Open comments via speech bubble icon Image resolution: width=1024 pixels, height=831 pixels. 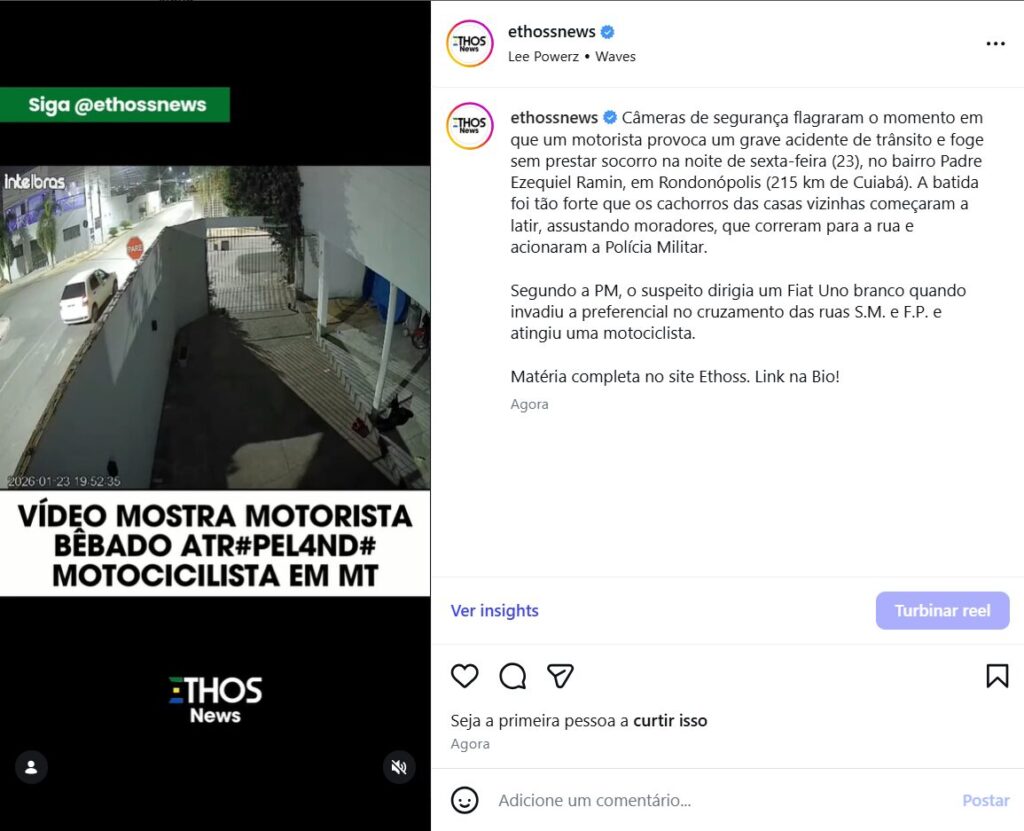point(513,676)
